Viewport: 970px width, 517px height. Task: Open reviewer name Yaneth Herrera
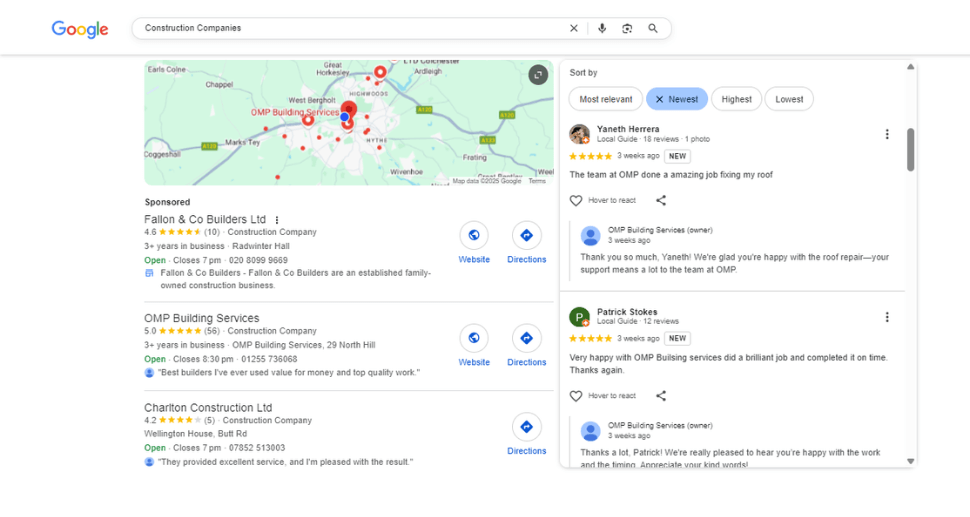[628, 129]
